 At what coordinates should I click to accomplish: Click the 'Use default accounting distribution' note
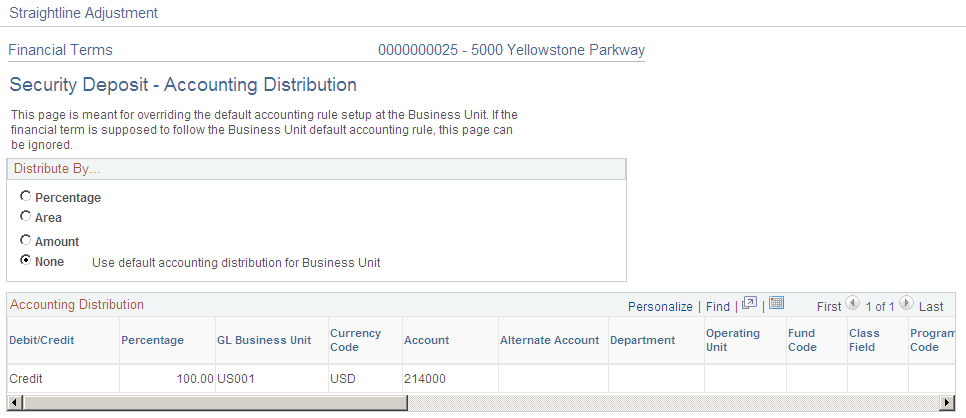pyautogui.click(x=236, y=263)
